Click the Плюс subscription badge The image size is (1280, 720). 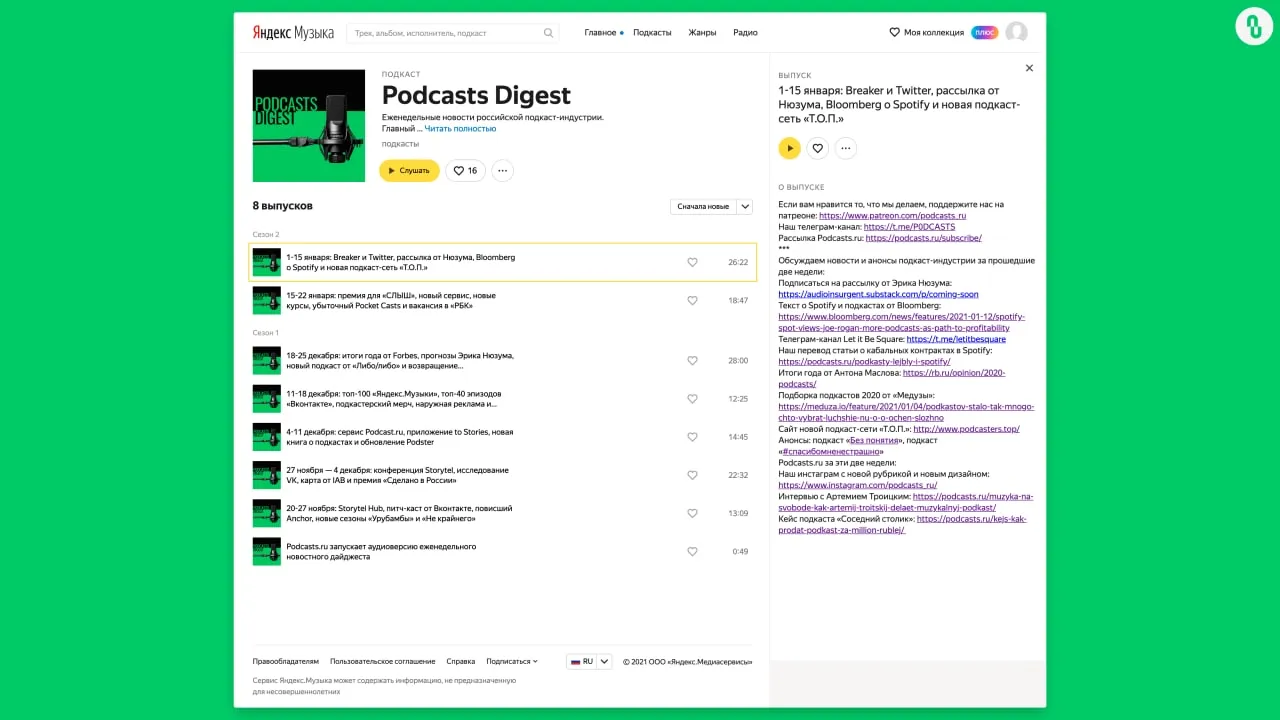tap(984, 33)
